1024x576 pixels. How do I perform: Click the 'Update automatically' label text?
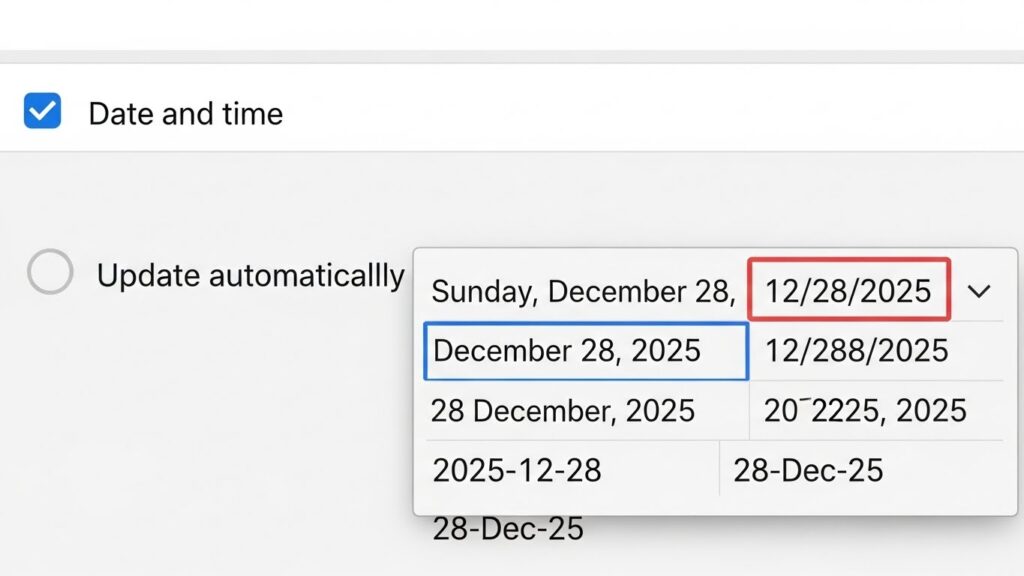pyautogui.click(x=250, y=275)
